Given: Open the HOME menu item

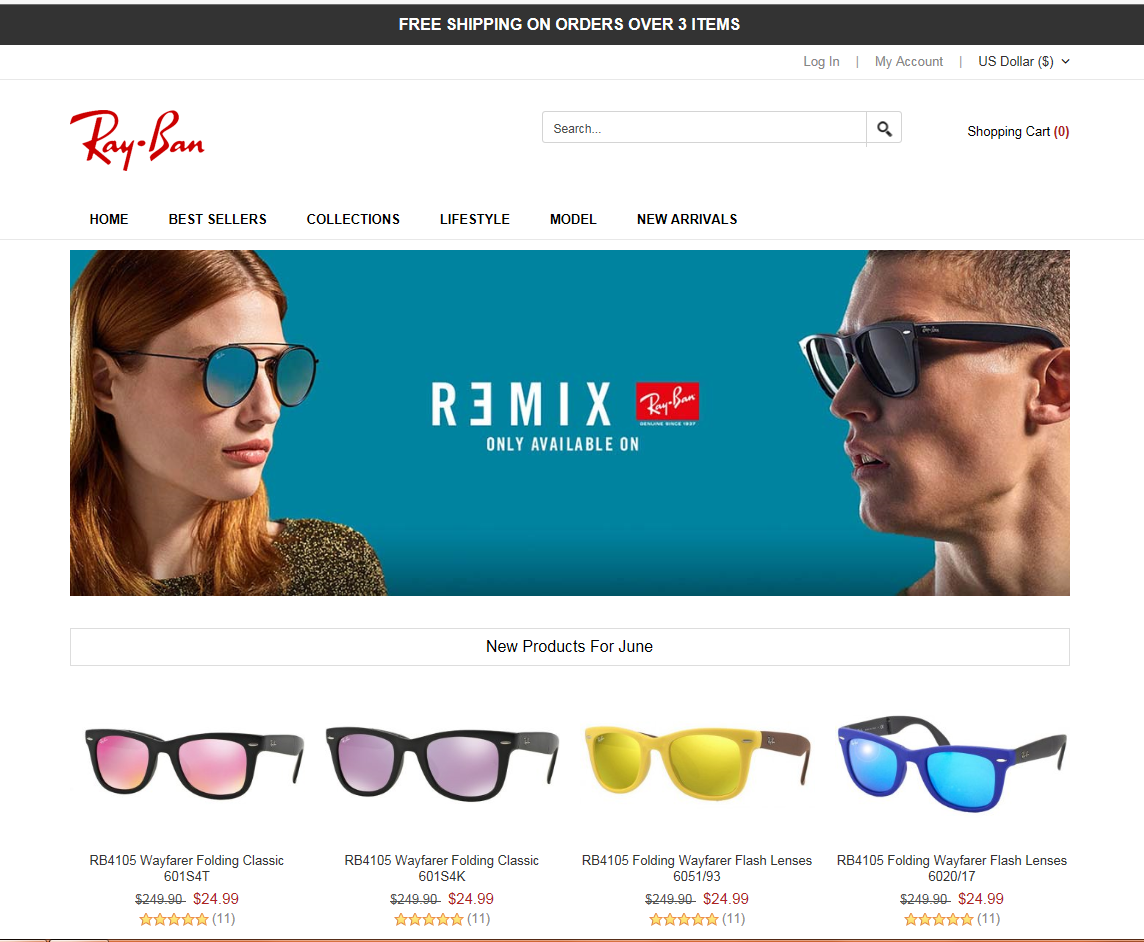Looking at the screenshot, I should (109, 219).
